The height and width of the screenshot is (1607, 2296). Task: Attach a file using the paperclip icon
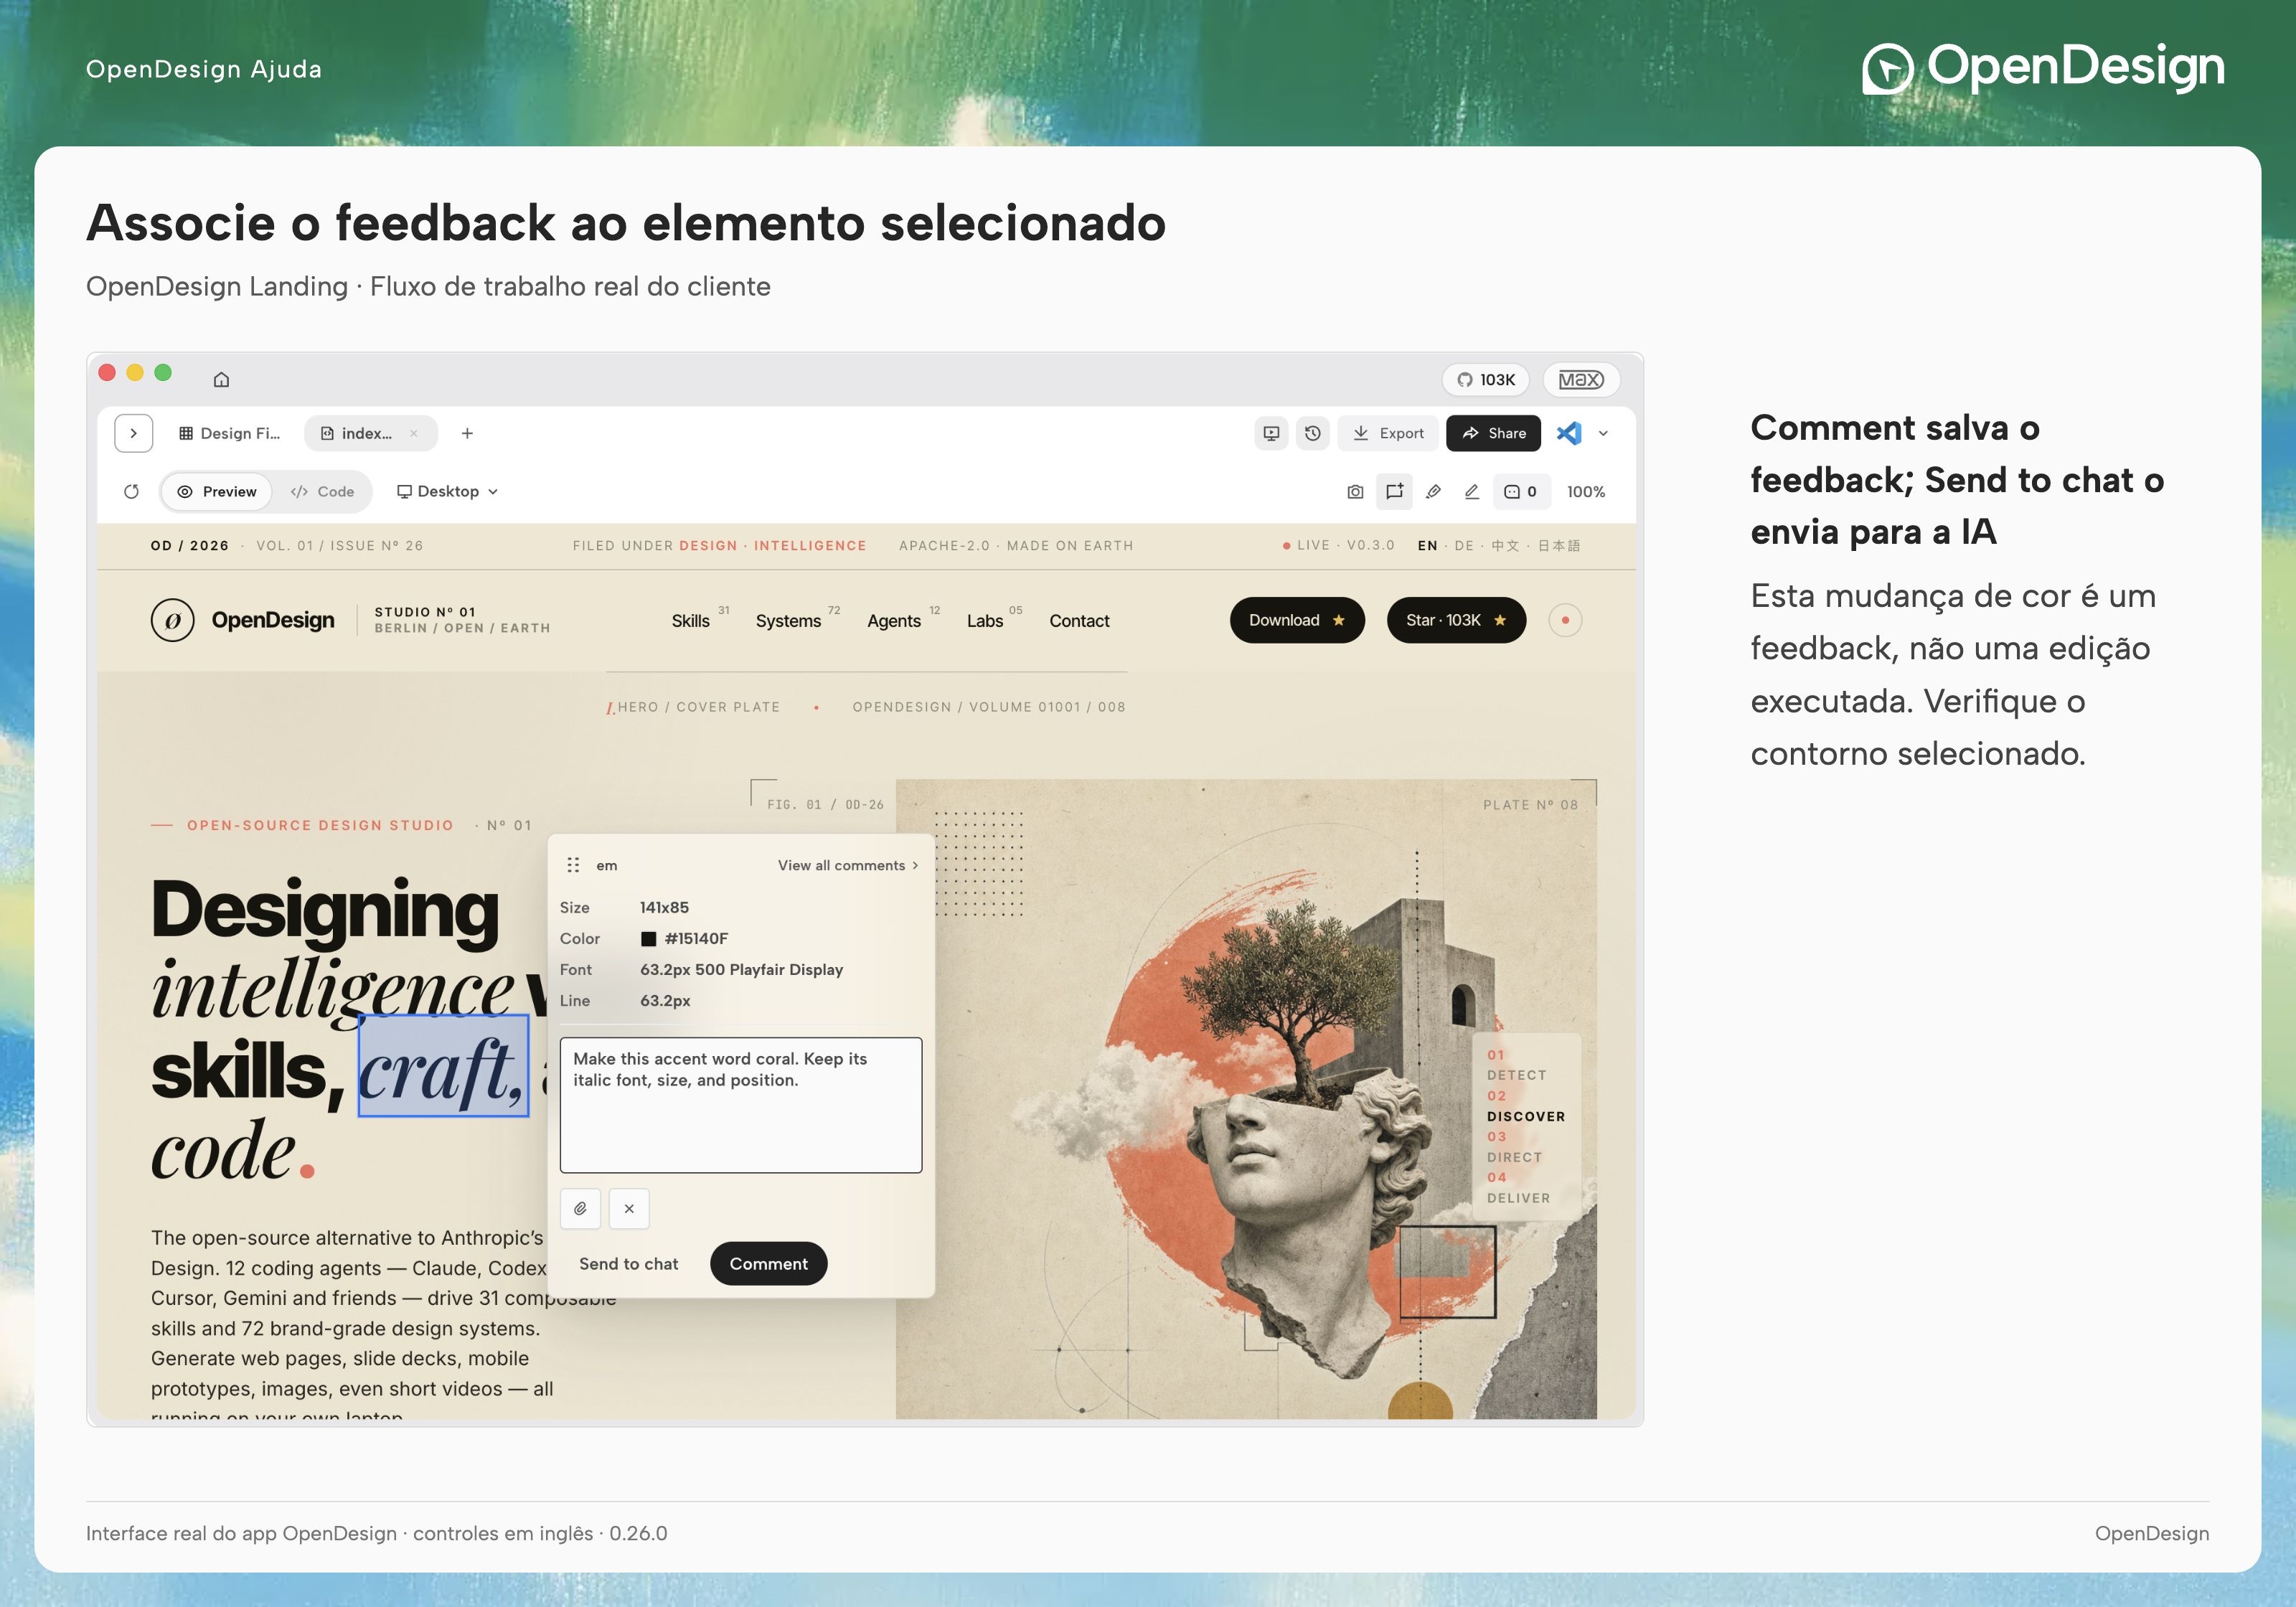coord(580,1208)
